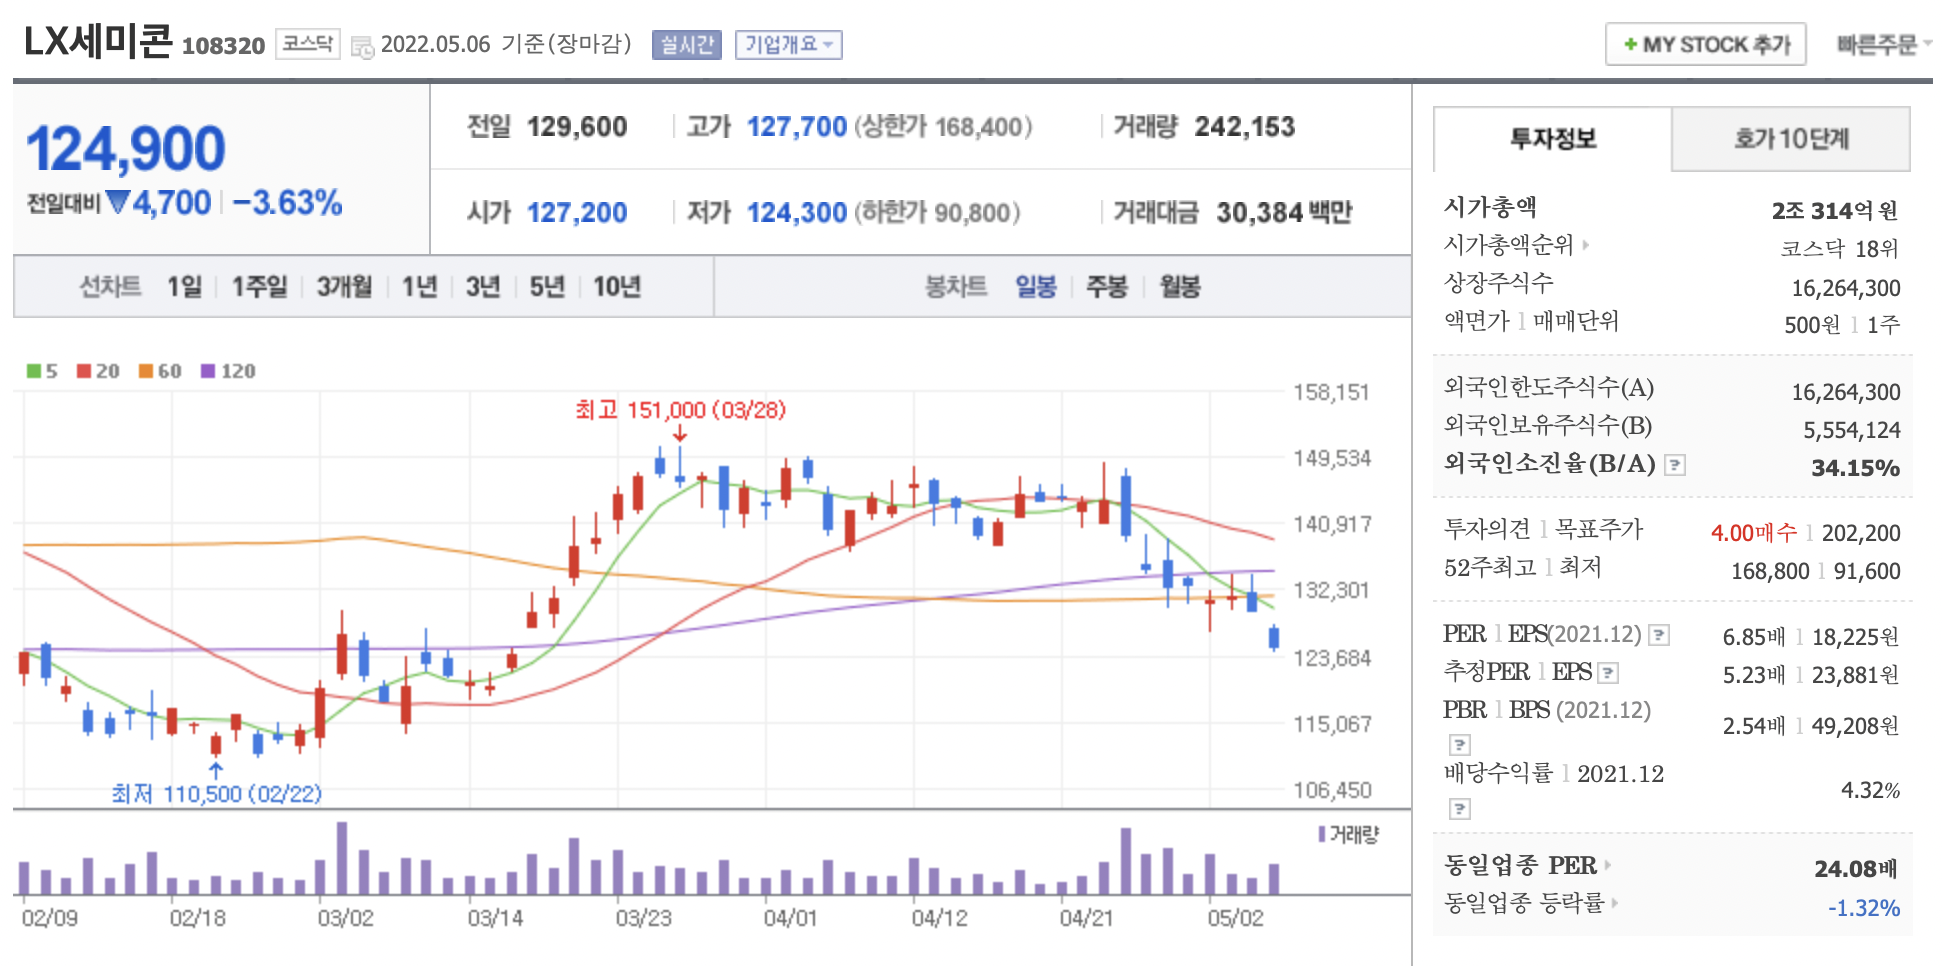Viewport: 1942px width, 966px height.
Task: Select the 월봉 candlestick chart
Action: [x=1180, y=287]
